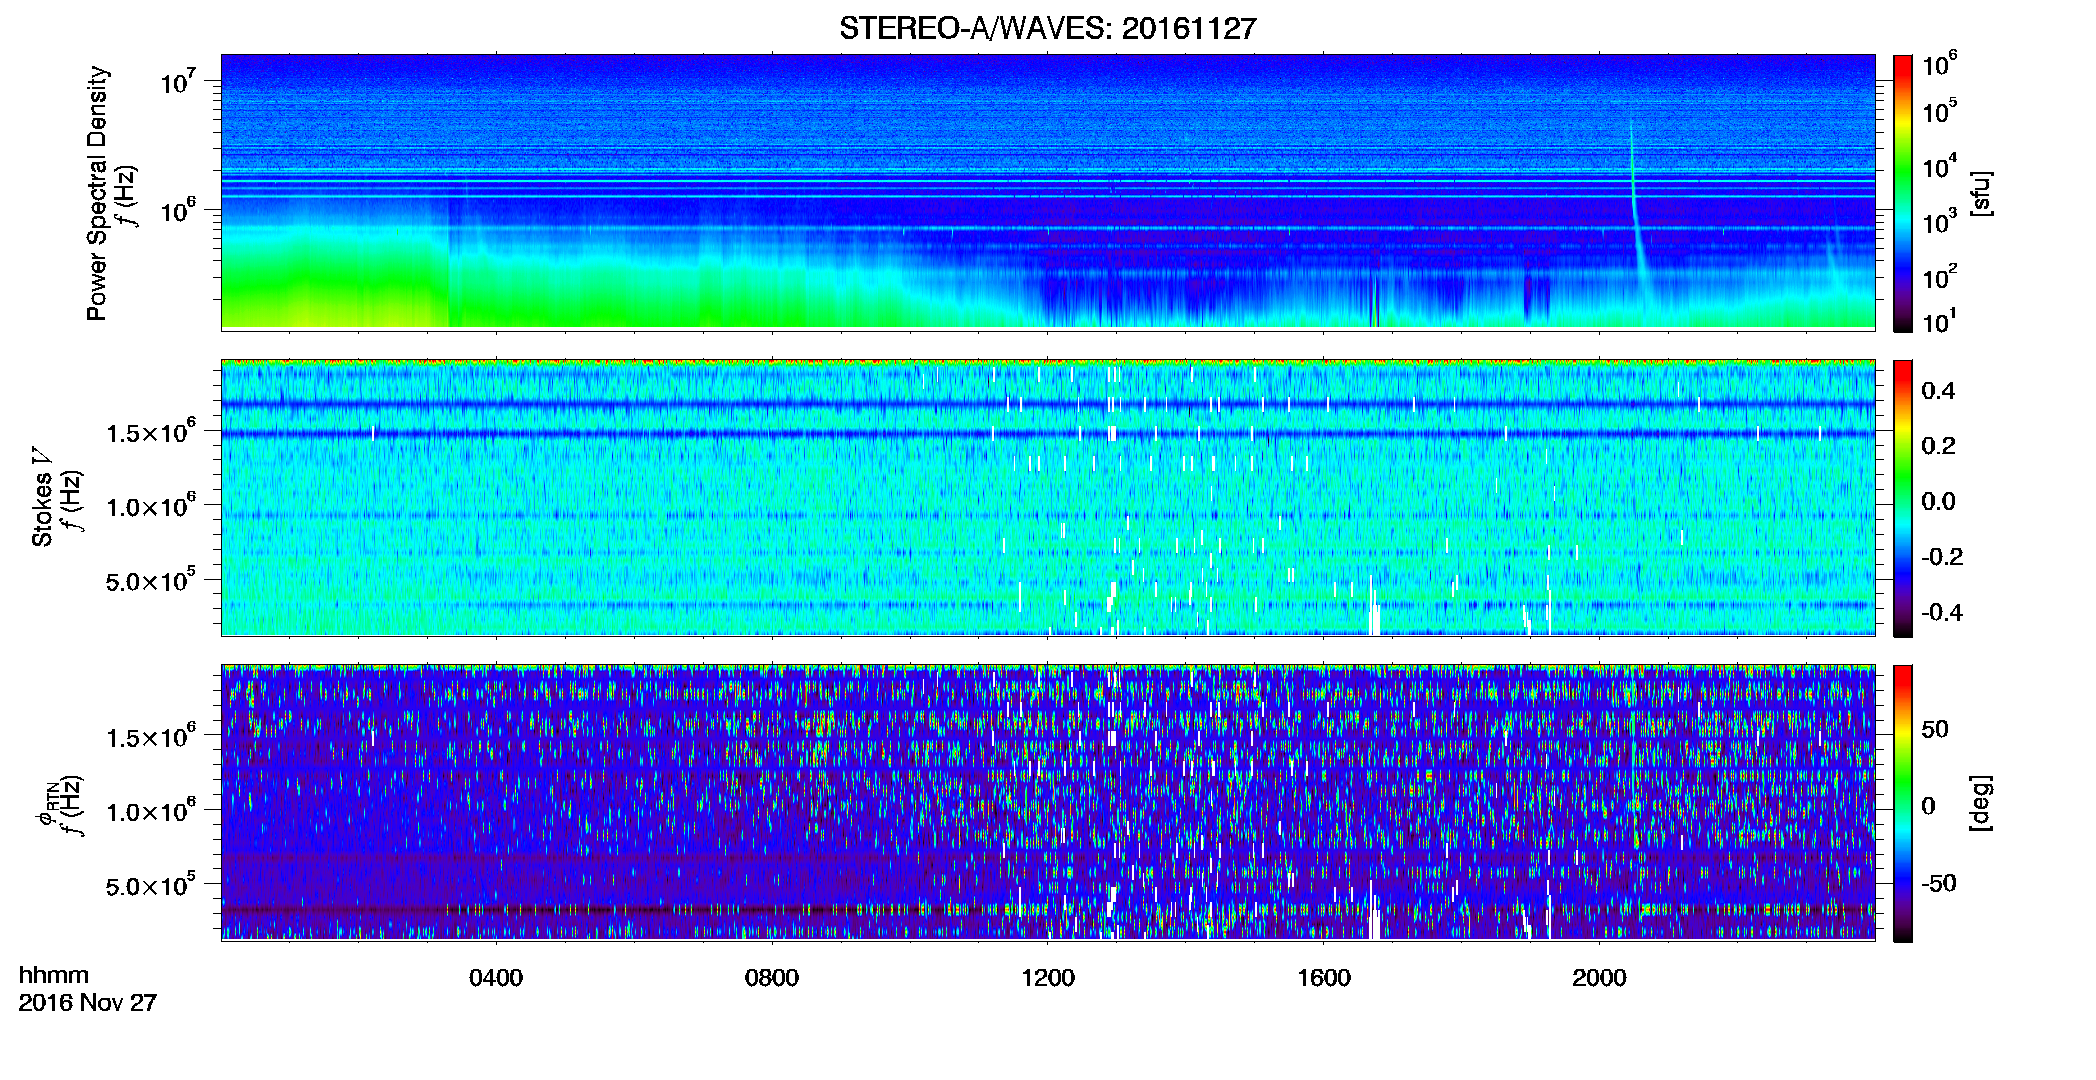Click the top-panel '10^6' frequency tick label

177,209
